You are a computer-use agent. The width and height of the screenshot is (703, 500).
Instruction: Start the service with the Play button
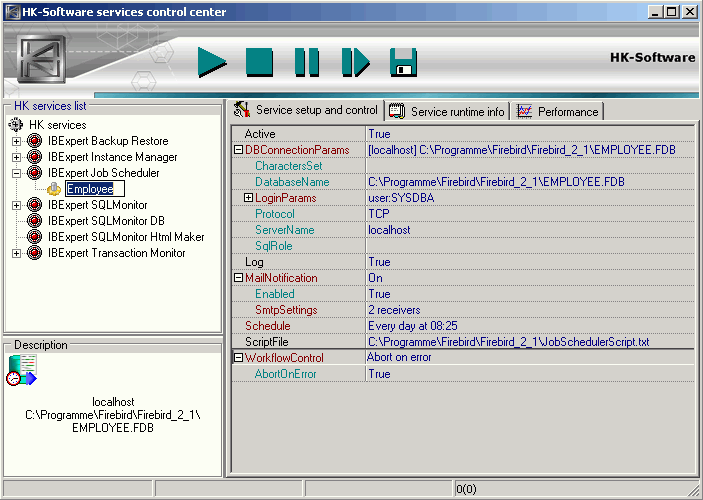[x=212, y=62]
